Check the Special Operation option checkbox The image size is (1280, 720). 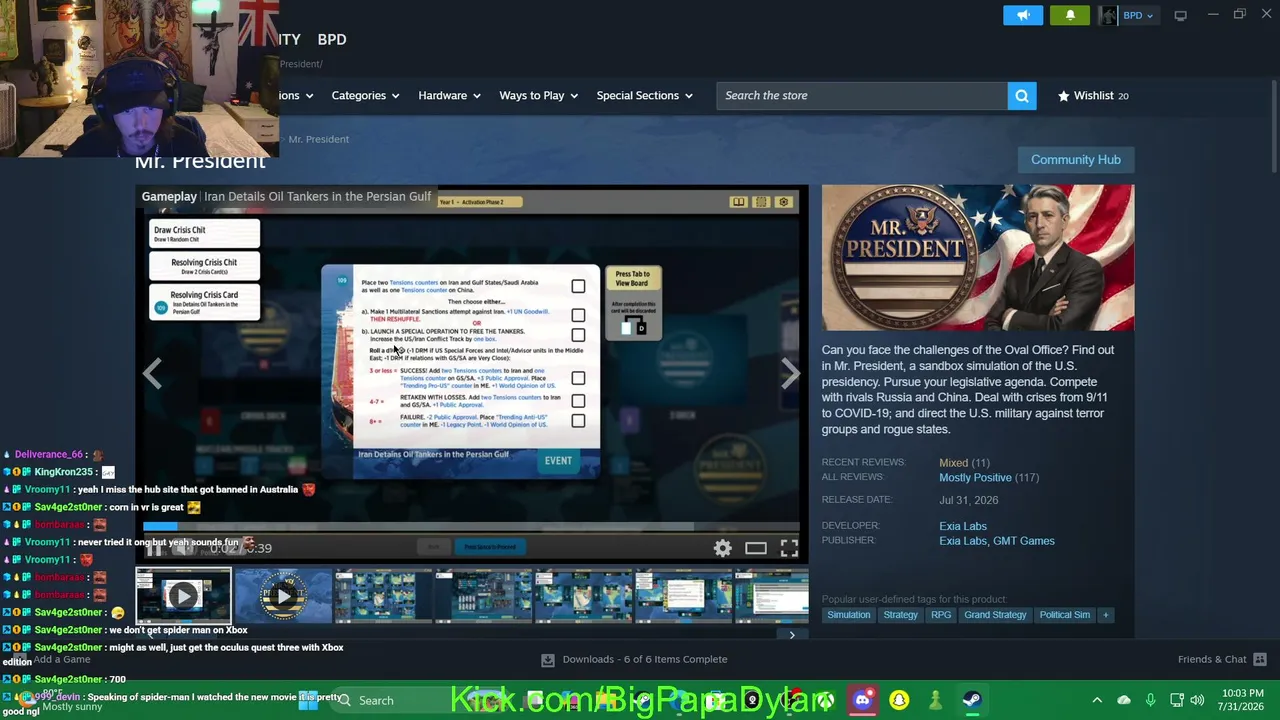pyautogui.click(x=578, y=335)
